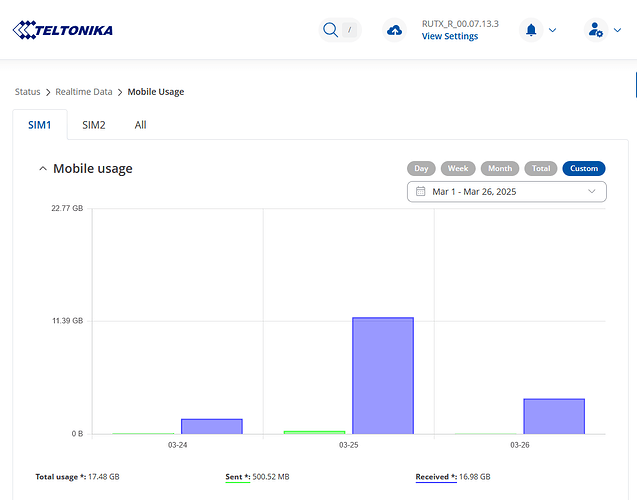Click the 03-24 date axis label
This screenshot has width=637, height=500.
[178, 445]
